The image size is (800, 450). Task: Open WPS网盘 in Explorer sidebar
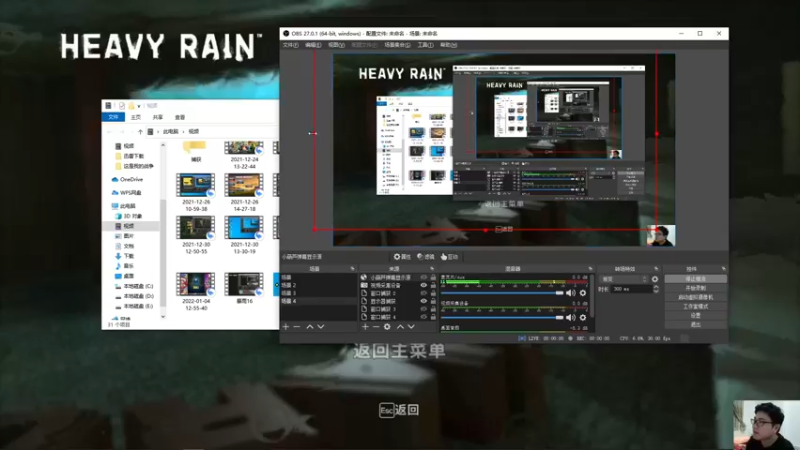tap(126, 193)
